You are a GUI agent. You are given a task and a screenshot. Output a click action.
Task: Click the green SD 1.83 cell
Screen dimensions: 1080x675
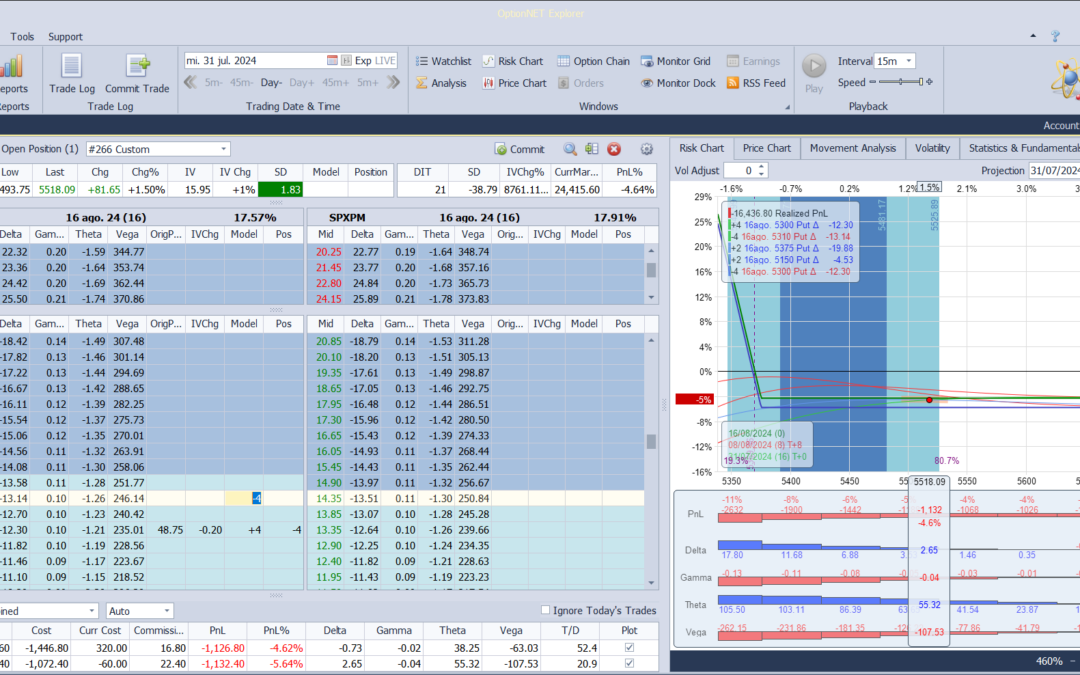[280, 189]
